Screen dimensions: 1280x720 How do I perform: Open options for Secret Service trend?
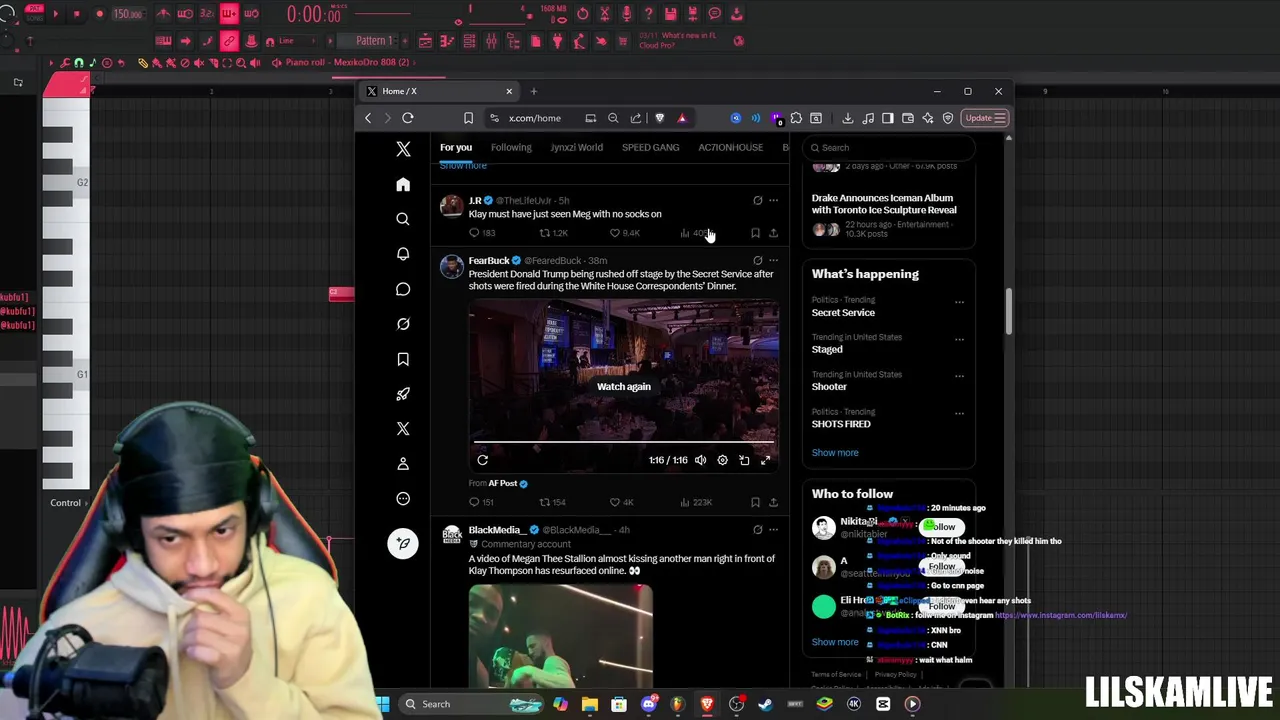pos(959,301)
